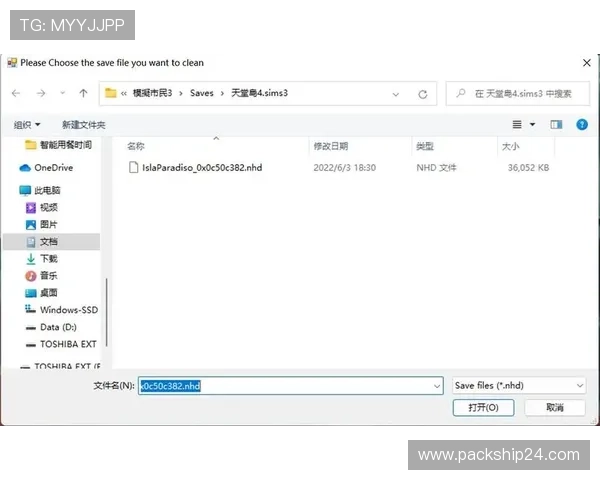Focus the search box for 天堂岛4.sims3
This screenshot has height=480, width=600.
click(x=518, y=93)
